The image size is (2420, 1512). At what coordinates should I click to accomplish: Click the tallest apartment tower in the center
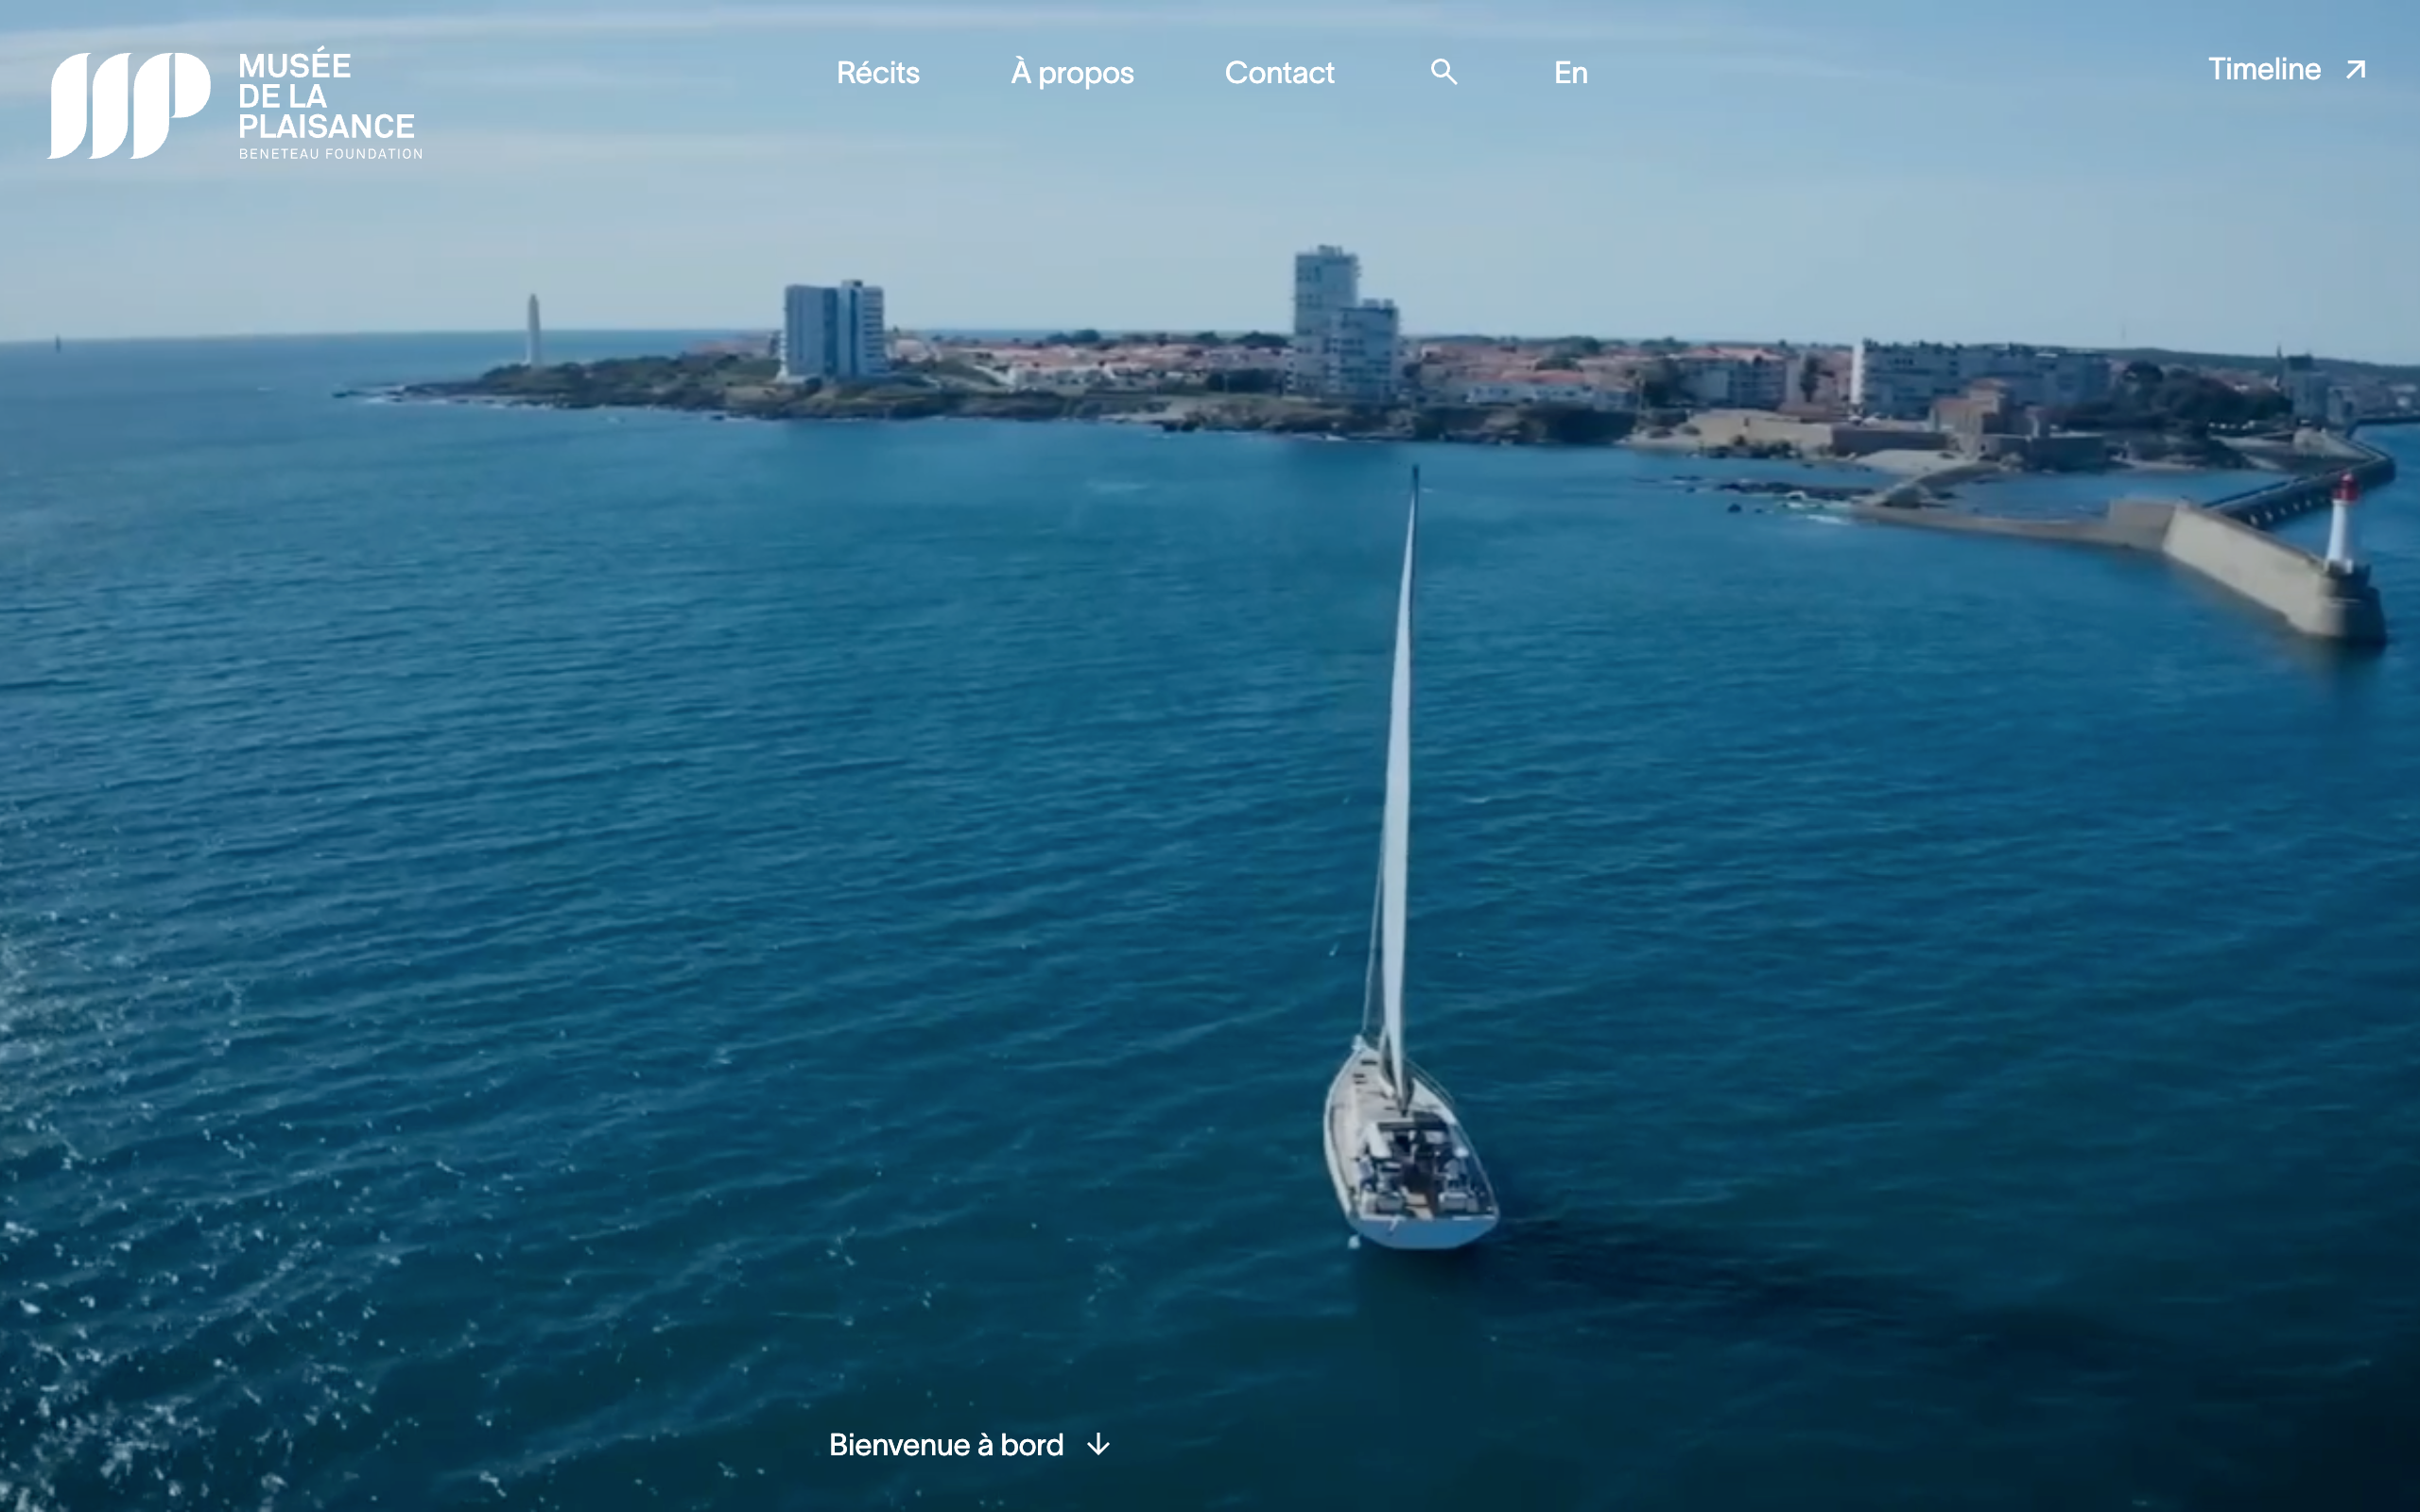click(1328, 300)
